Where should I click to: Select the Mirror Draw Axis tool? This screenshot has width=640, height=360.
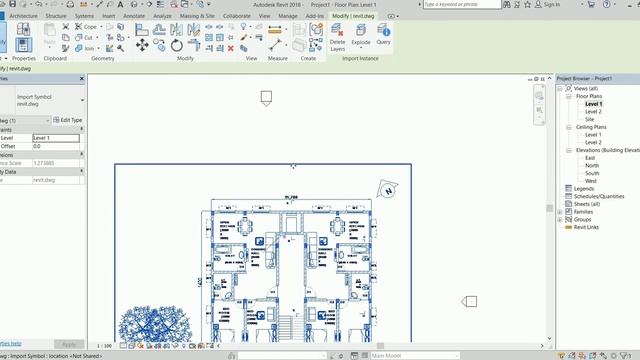tap(194, 29)
